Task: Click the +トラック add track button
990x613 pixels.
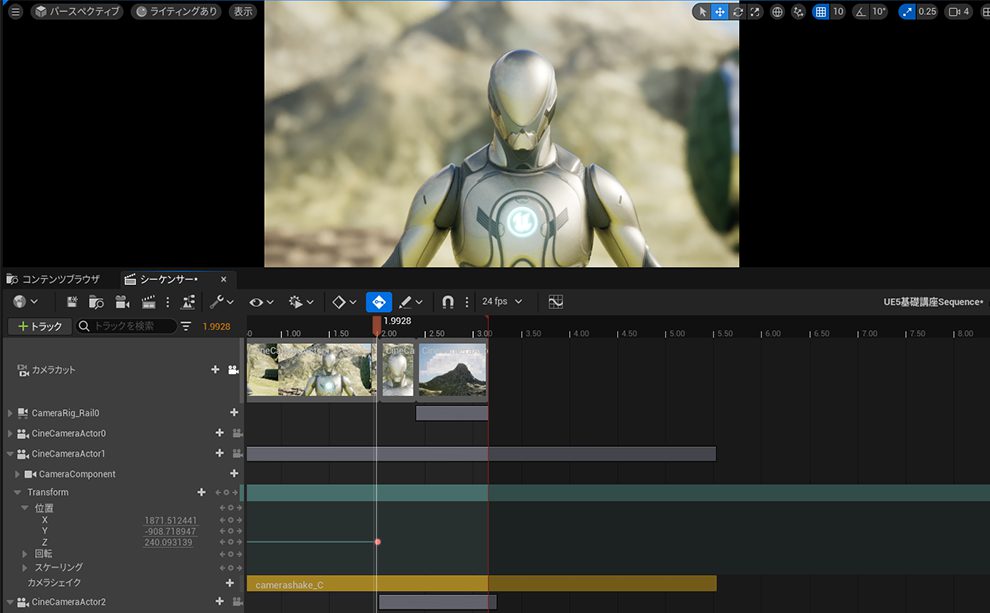Action: (x=40, y=327)
